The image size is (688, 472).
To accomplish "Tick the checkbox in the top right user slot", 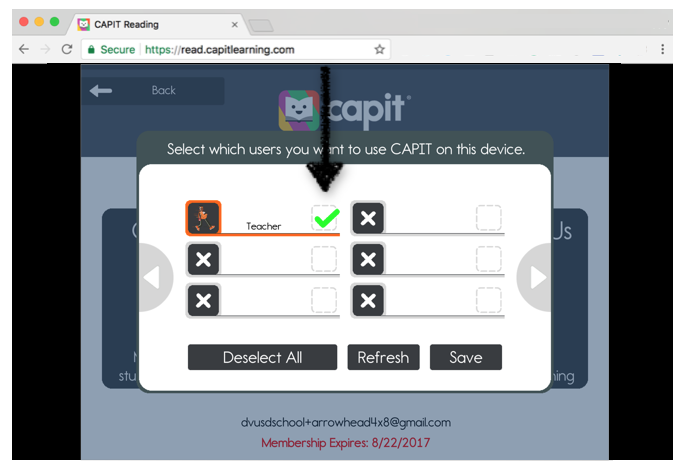I will coord(488,218).
